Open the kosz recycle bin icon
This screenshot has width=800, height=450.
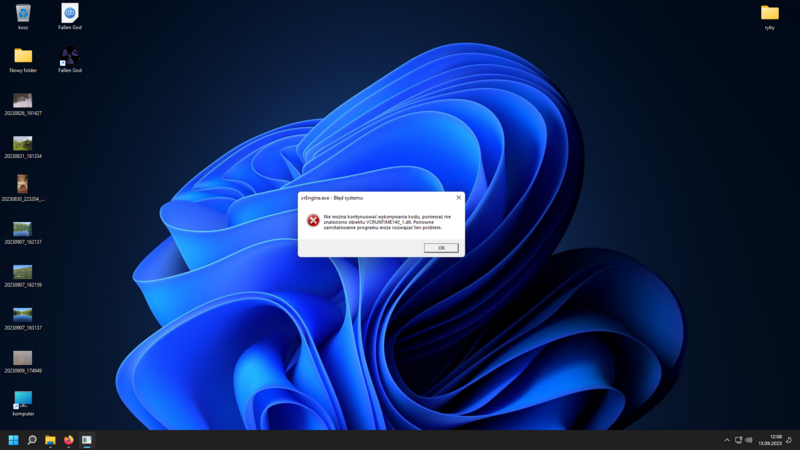click(x=23, y=16)
